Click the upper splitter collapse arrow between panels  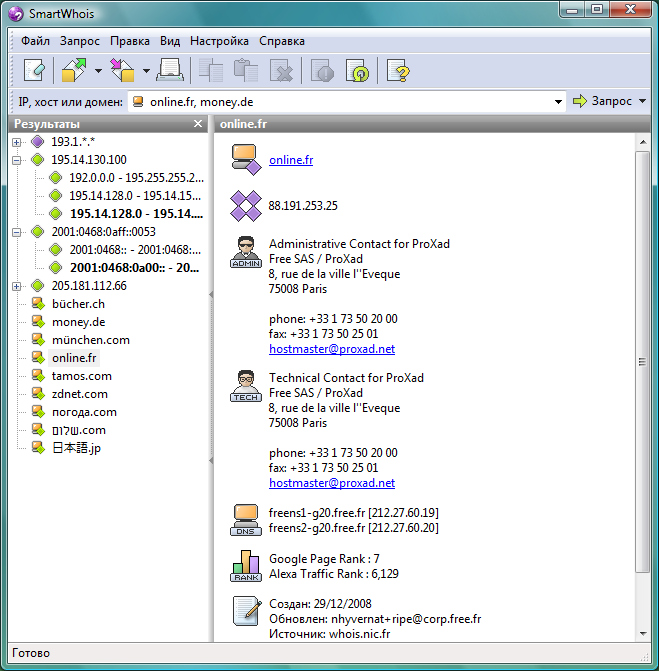coord(211,294)
